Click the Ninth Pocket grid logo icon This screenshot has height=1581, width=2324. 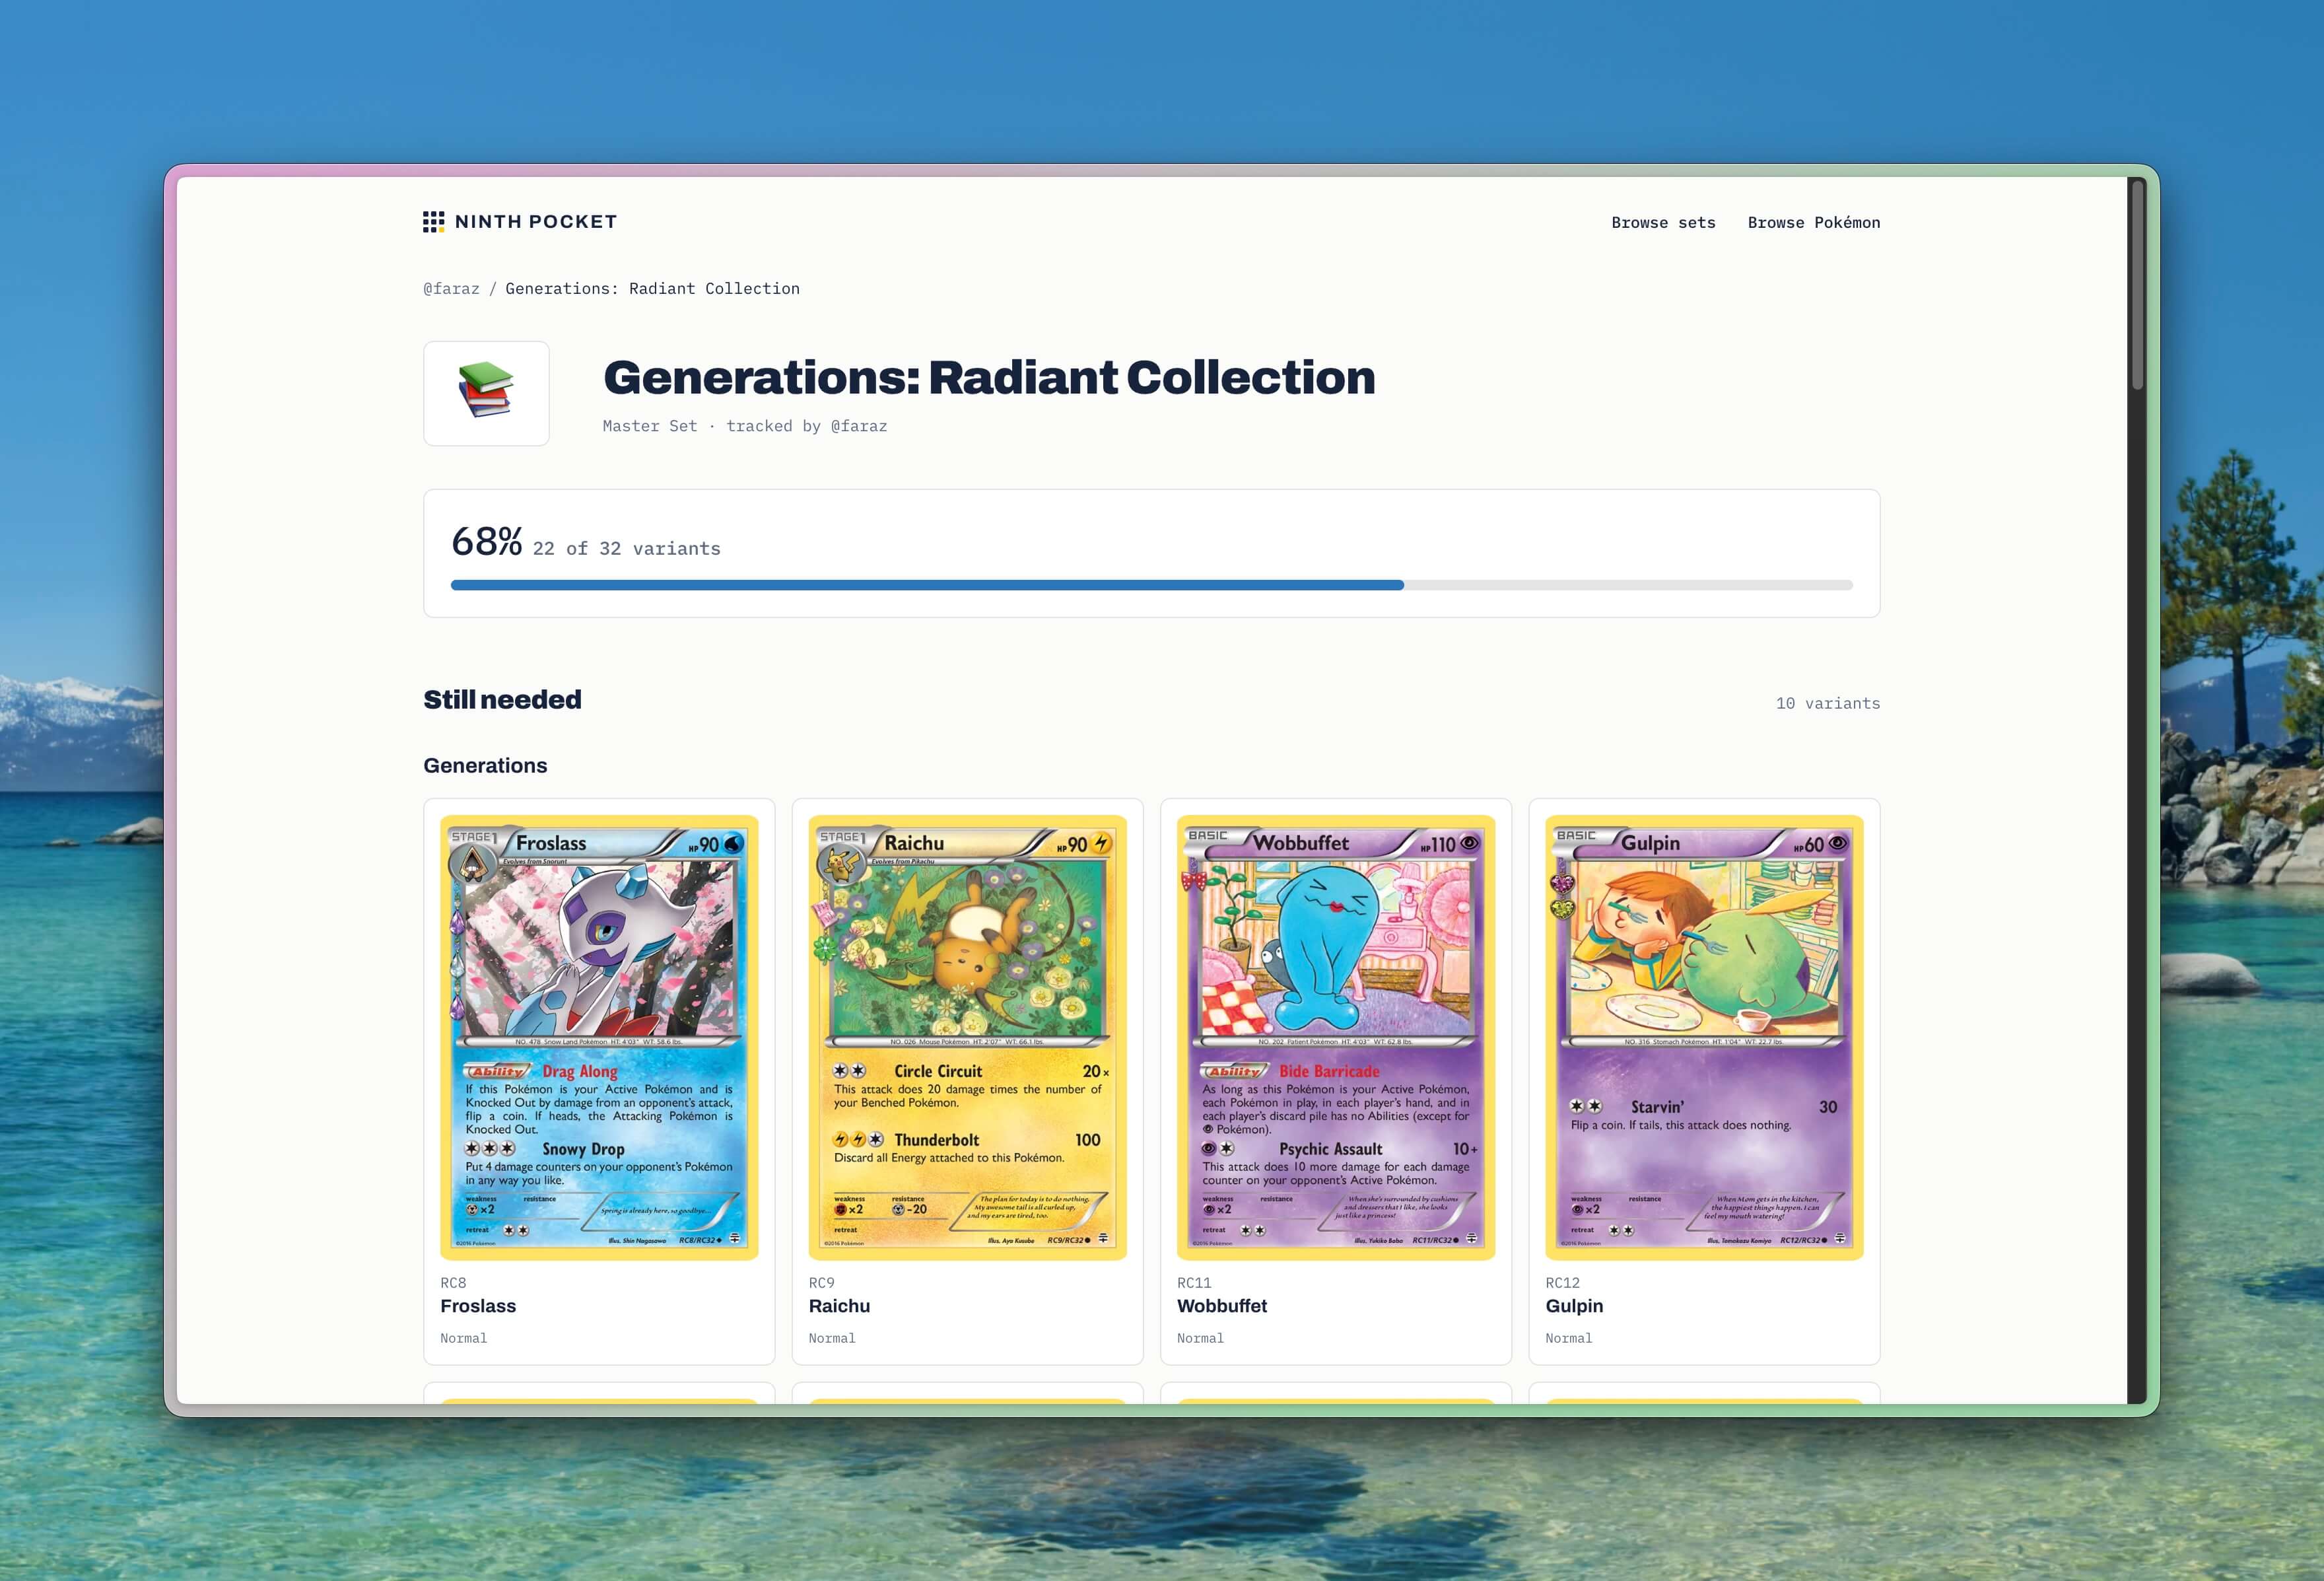coord(433,222)
